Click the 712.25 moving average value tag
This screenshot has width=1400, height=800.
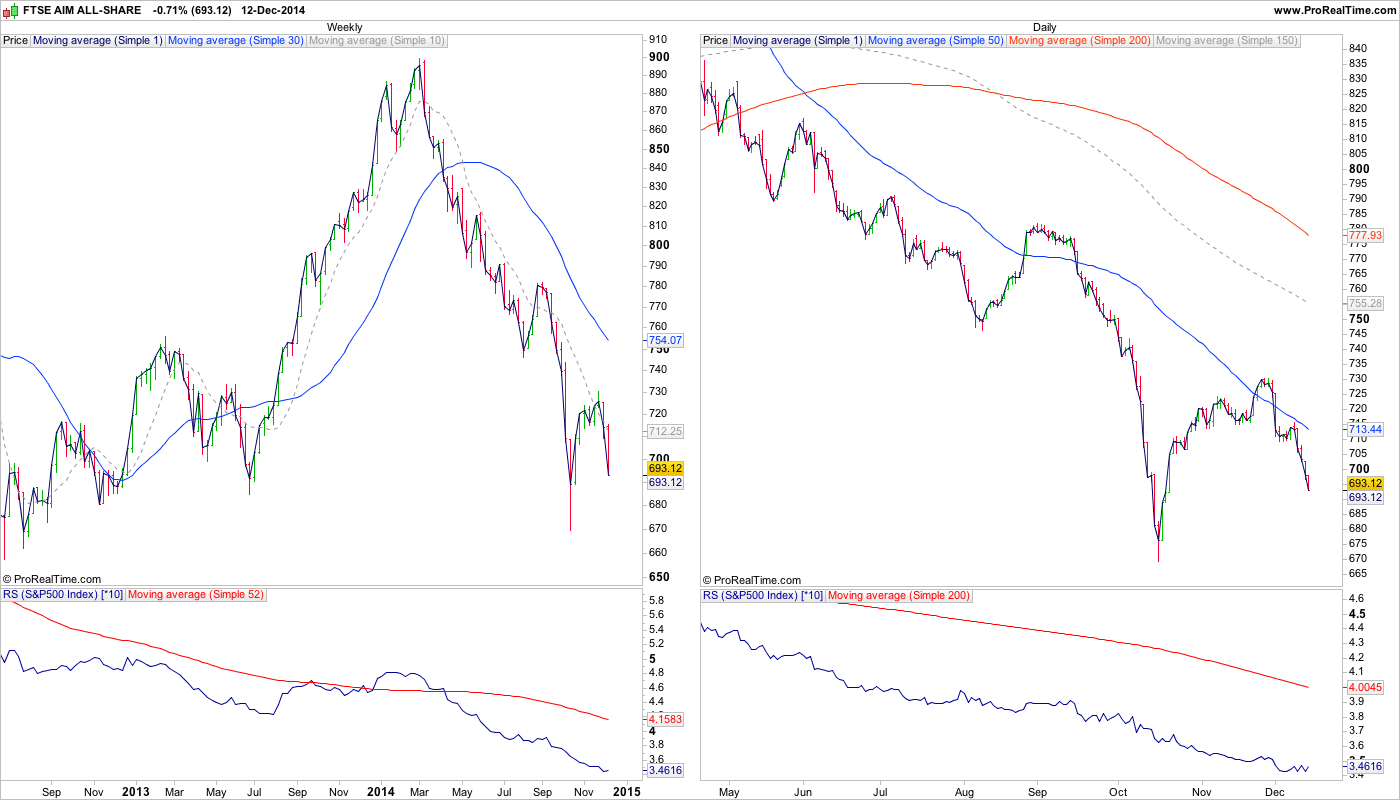tap(665, 432)
